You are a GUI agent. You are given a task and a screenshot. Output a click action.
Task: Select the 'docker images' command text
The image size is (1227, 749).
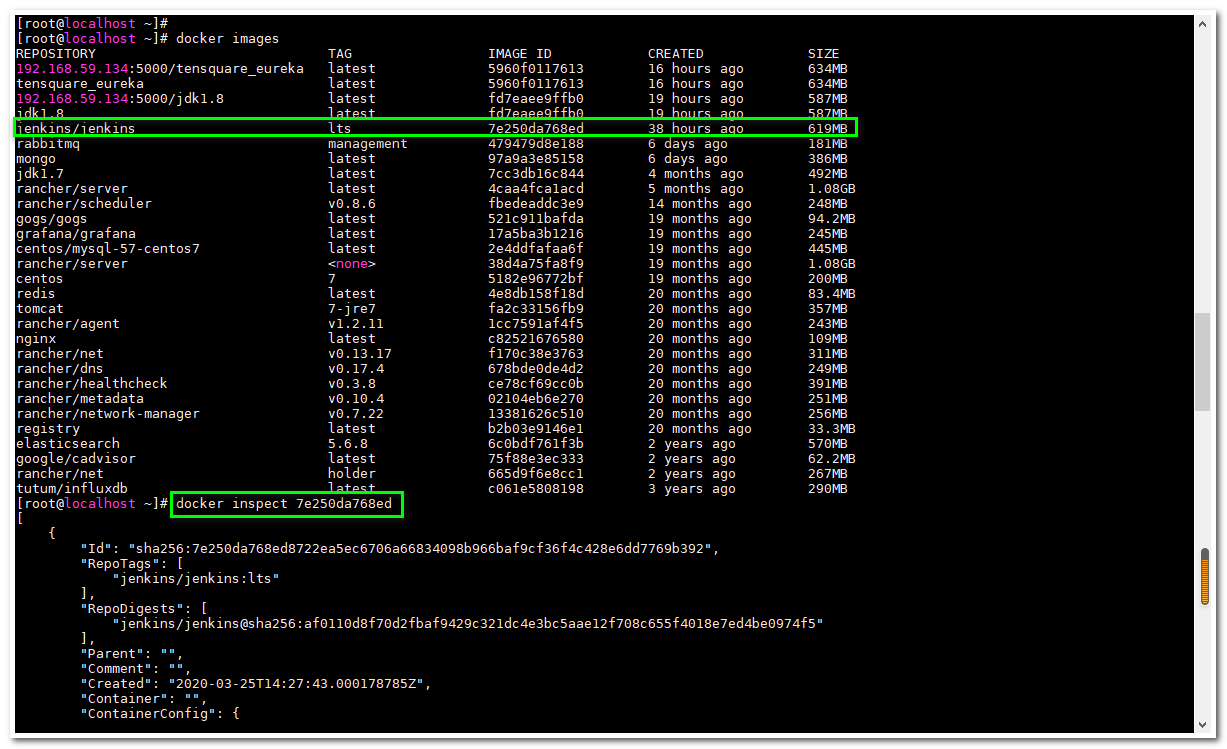tap(227, 38)
